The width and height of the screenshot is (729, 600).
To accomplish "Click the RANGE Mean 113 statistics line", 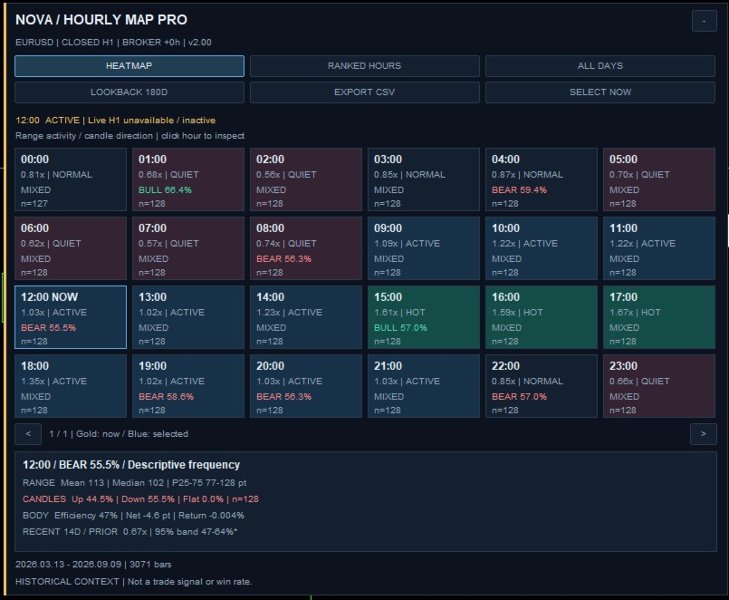I will (x=134, y=483).
